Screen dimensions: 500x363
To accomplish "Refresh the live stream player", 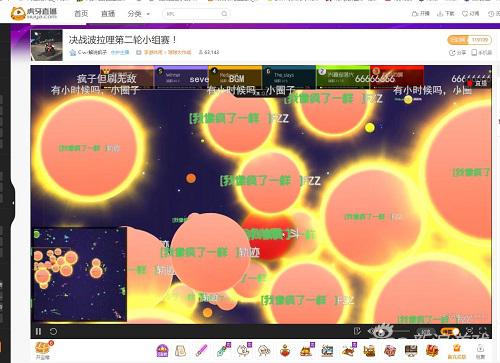I will (53, 331).
